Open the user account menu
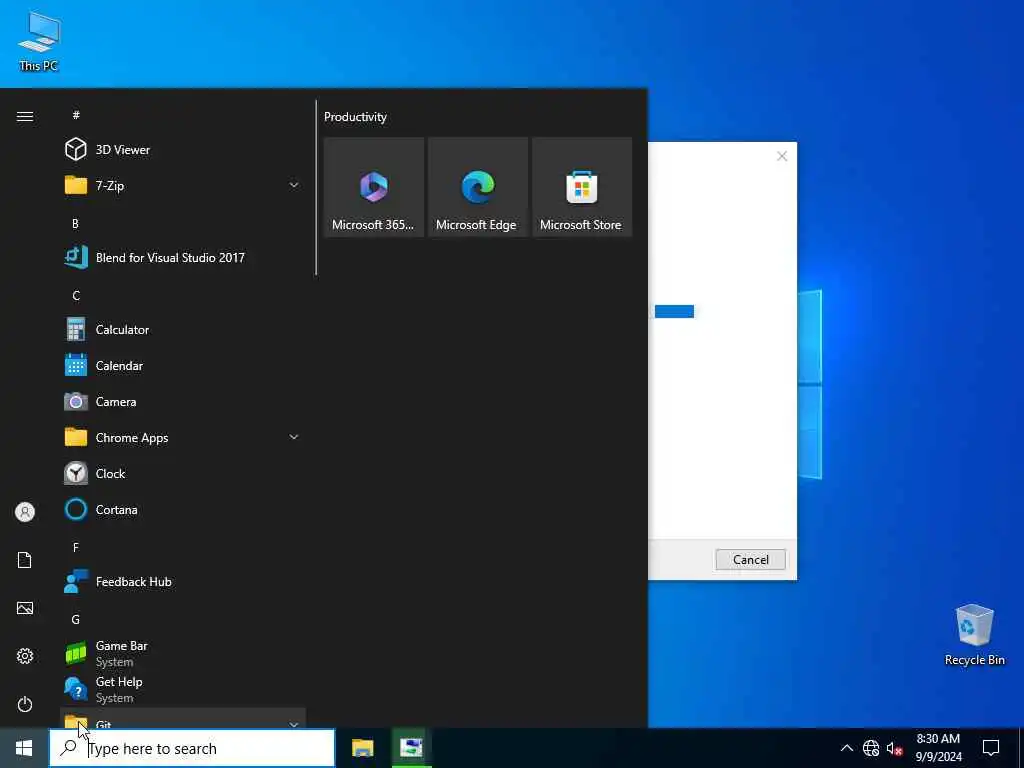 [25, 512]
